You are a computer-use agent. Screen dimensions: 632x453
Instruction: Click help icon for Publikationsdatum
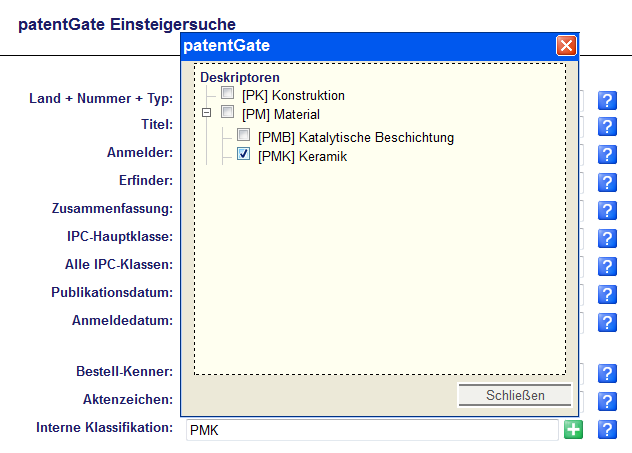point(607,295)
